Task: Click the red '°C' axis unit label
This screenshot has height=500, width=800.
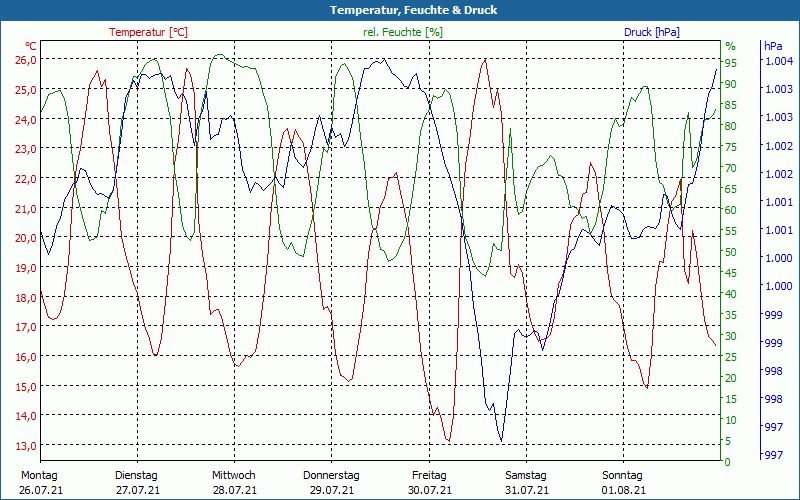Action: point(30,46)
